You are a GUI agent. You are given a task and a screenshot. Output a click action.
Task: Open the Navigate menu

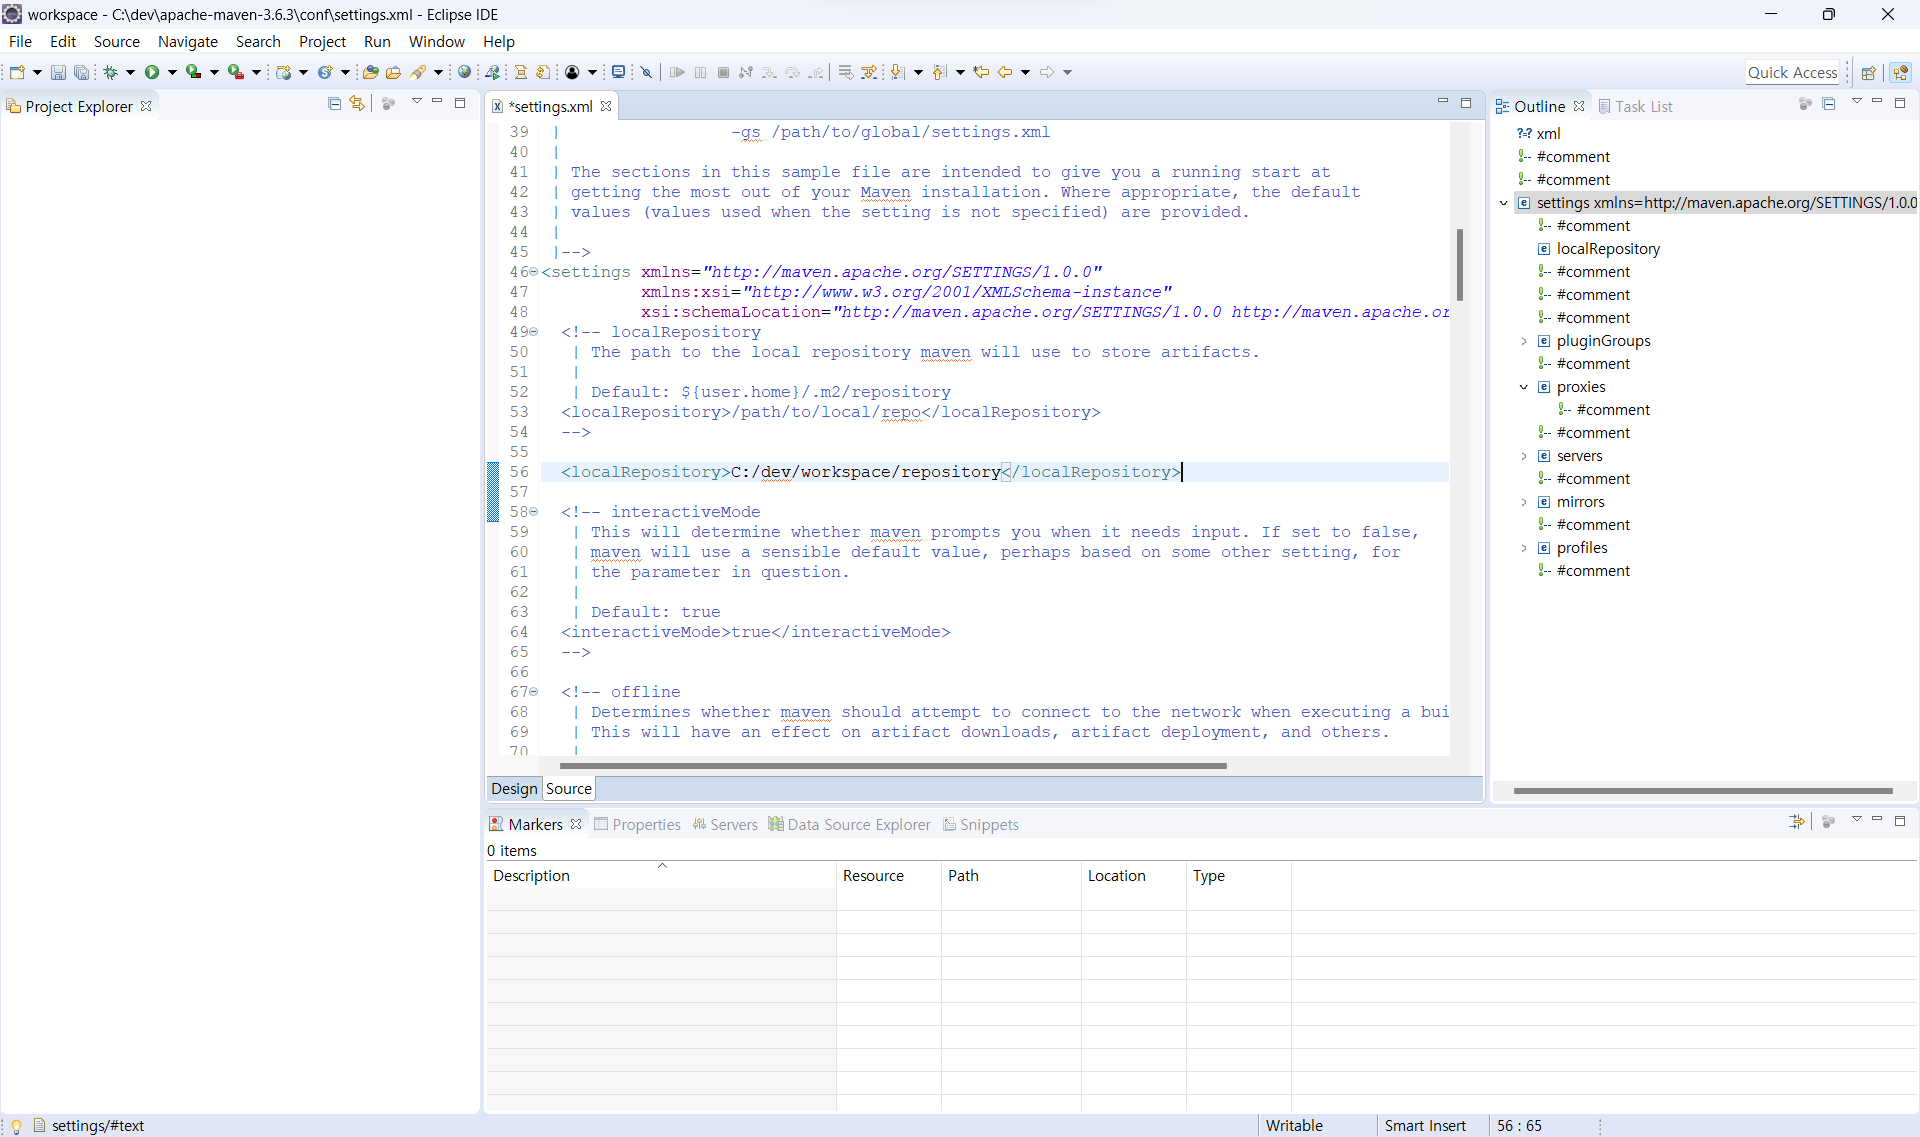188,41
